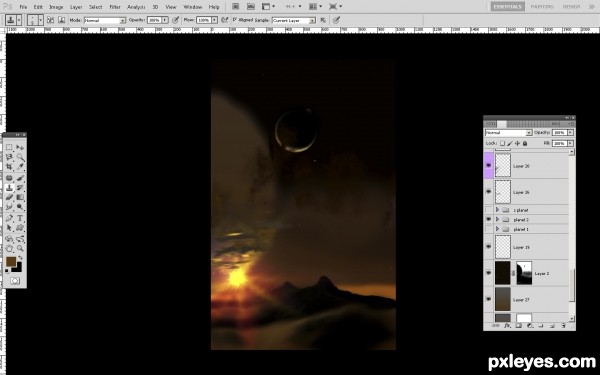Open the brush preset picker arrow
The width and height of the screenshot is (600, 375).
40,20
